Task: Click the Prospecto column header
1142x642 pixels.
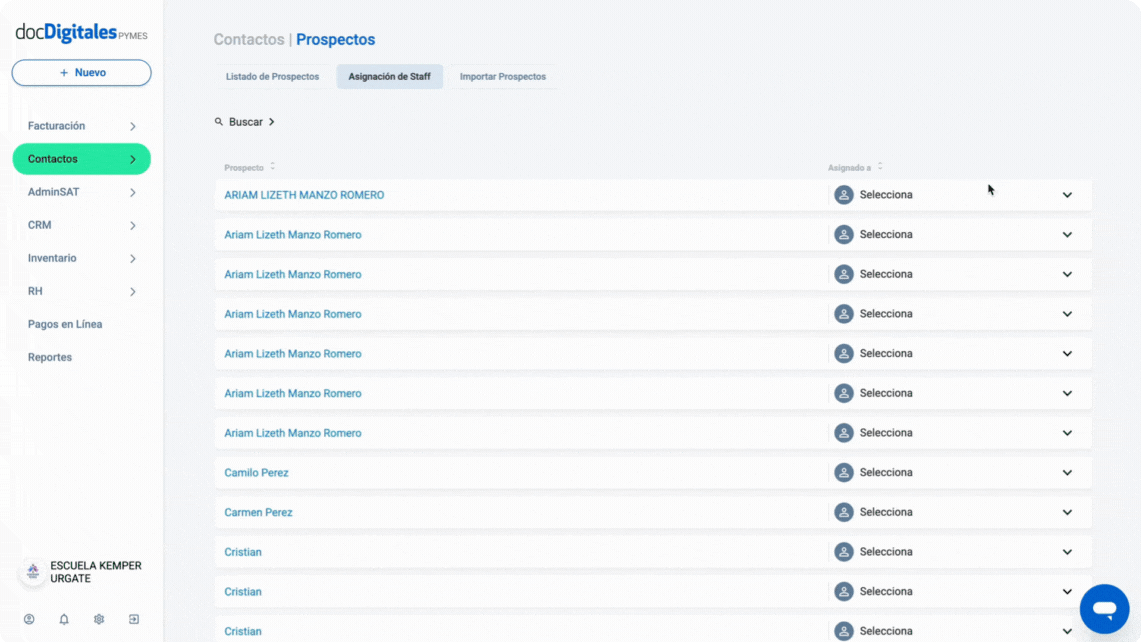Action: [244, 168]
